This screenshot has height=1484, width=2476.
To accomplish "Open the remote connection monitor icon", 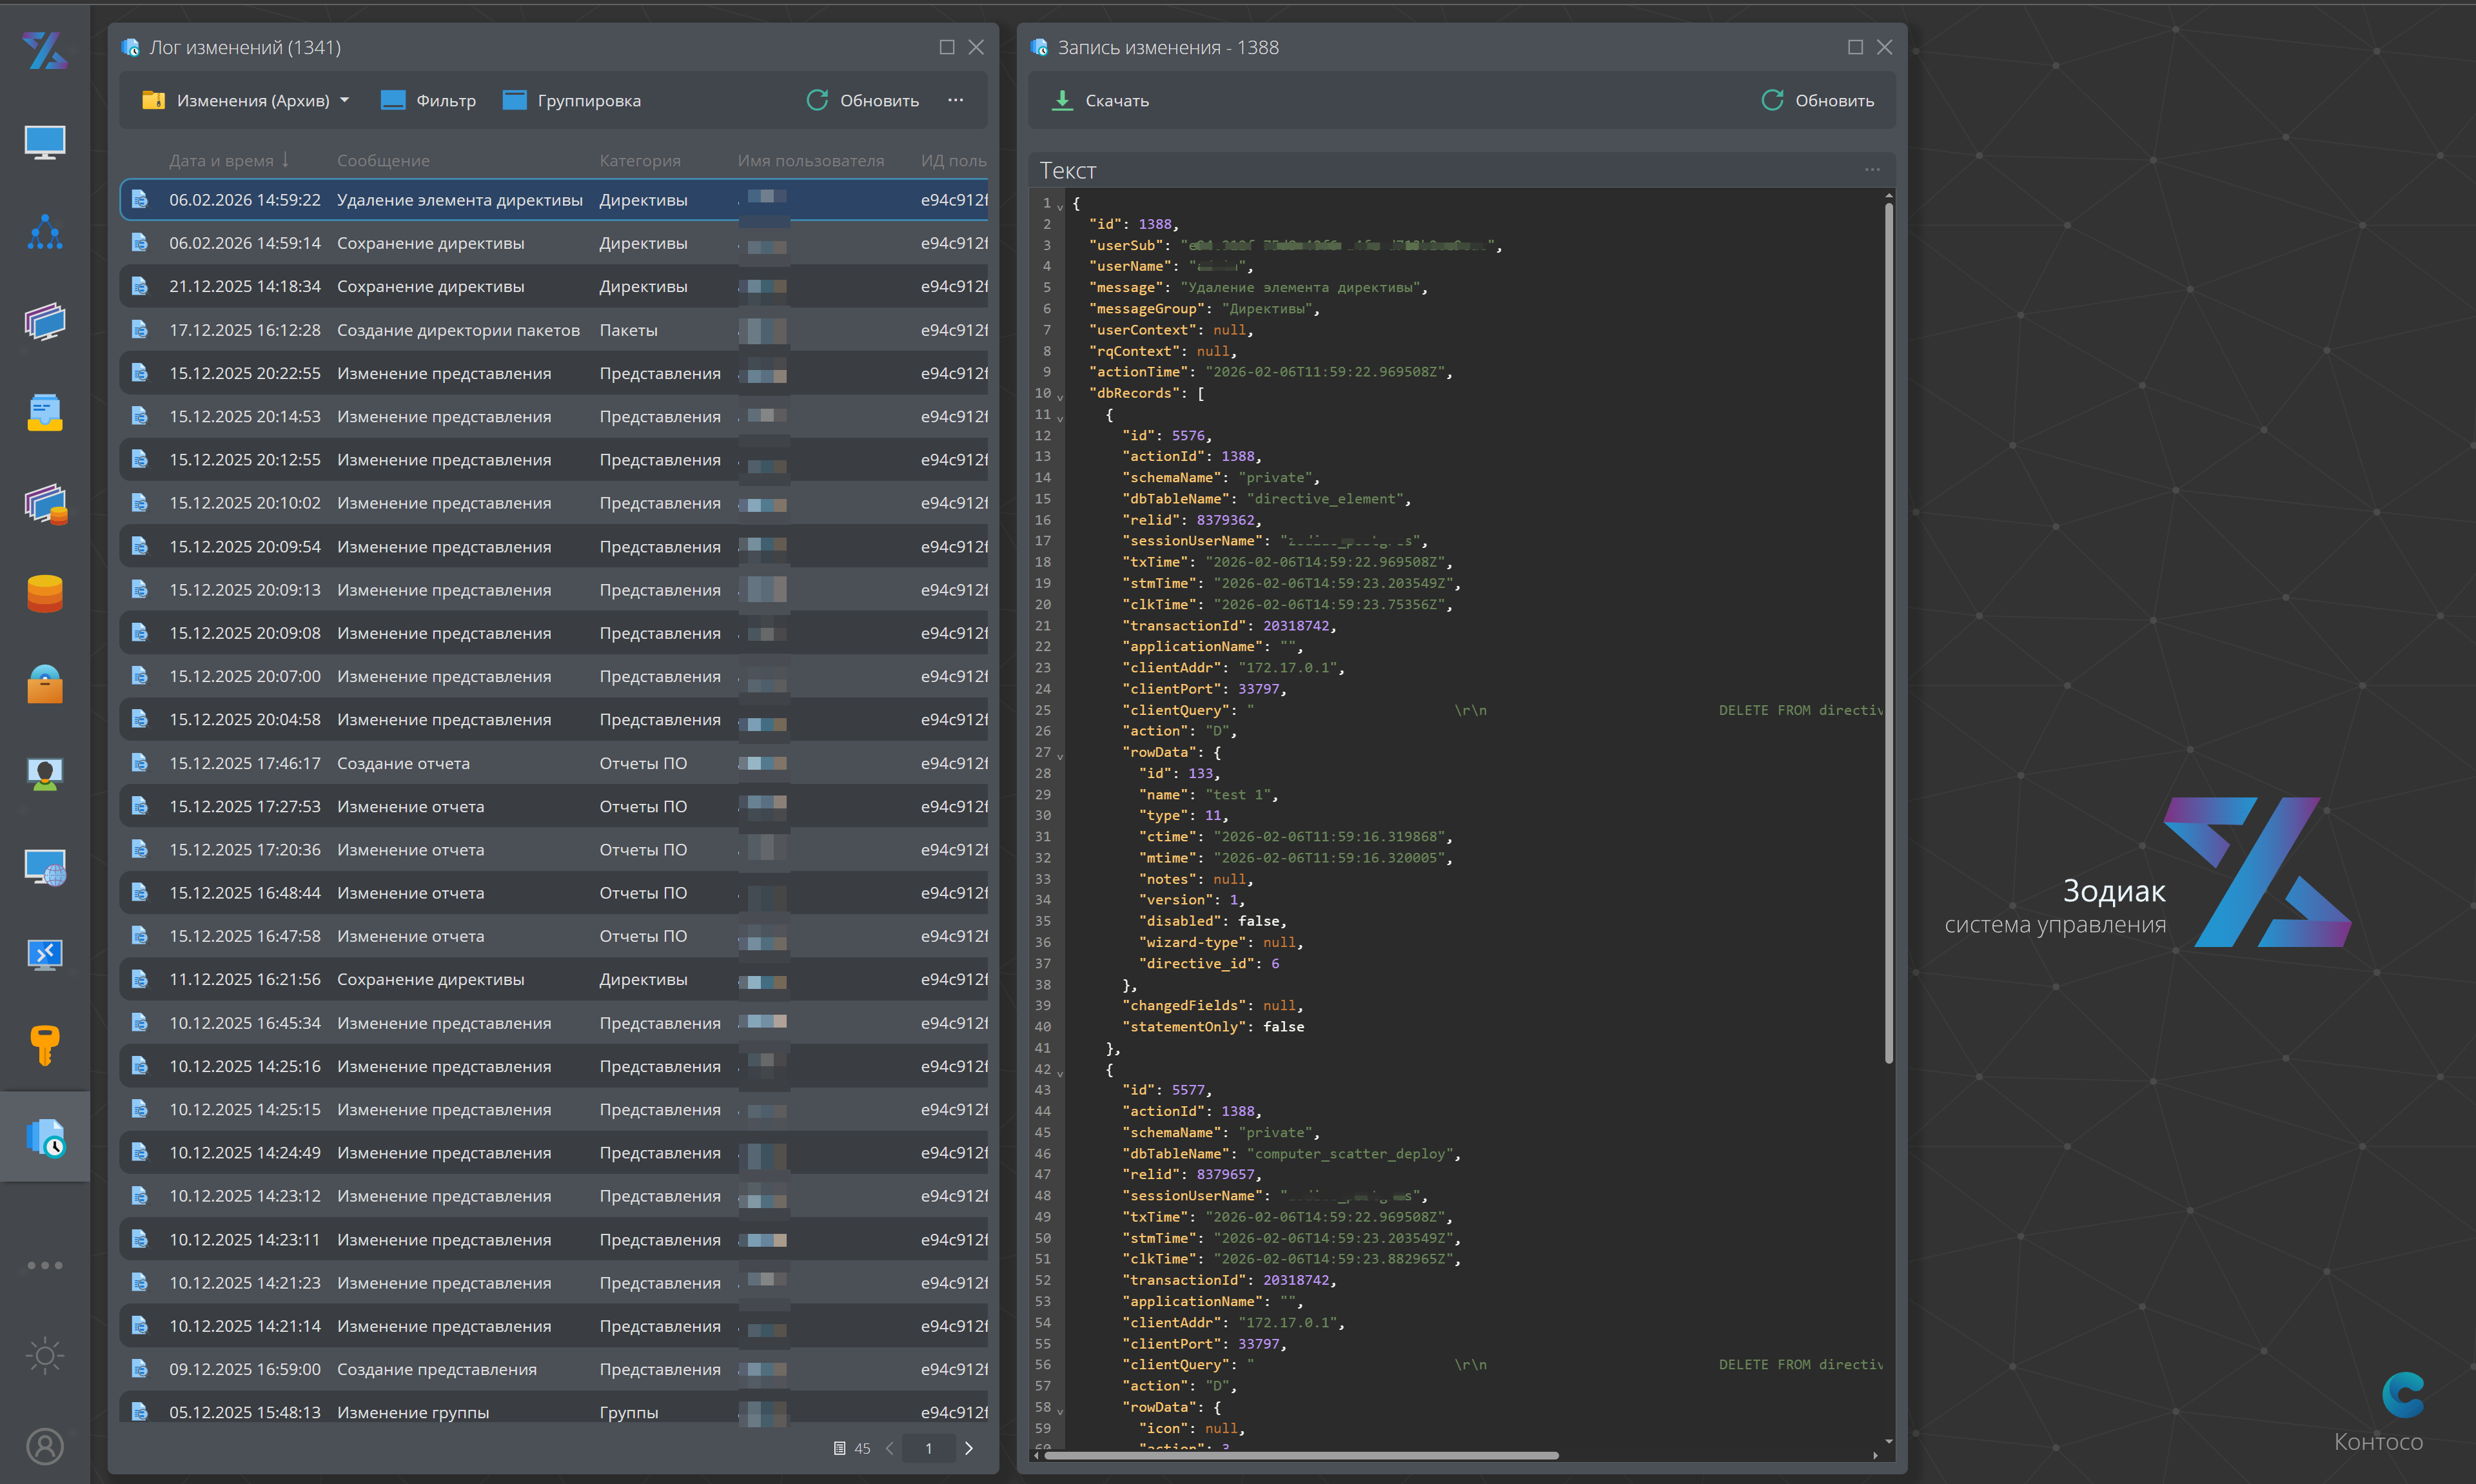I will click(x=45, y=955).
